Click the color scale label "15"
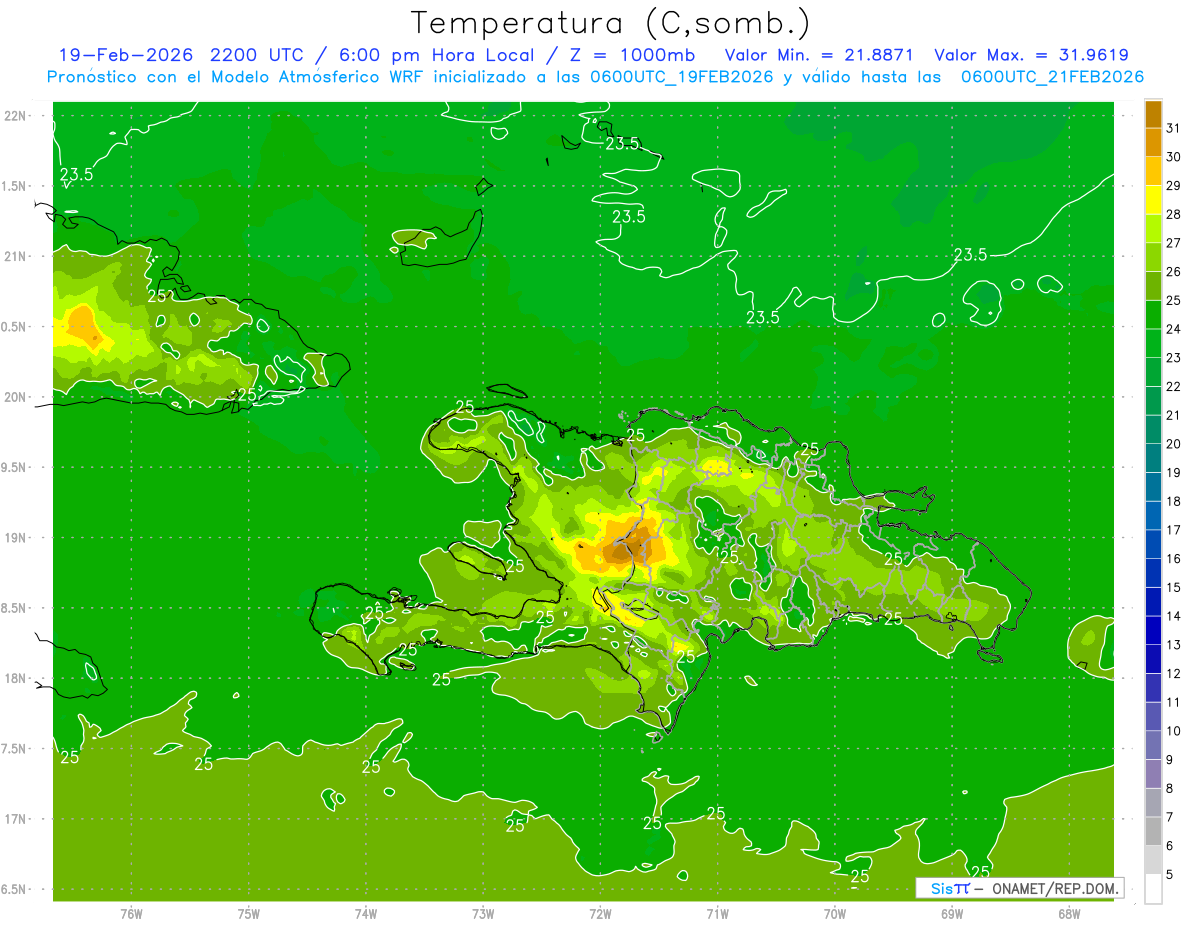 1173,587
